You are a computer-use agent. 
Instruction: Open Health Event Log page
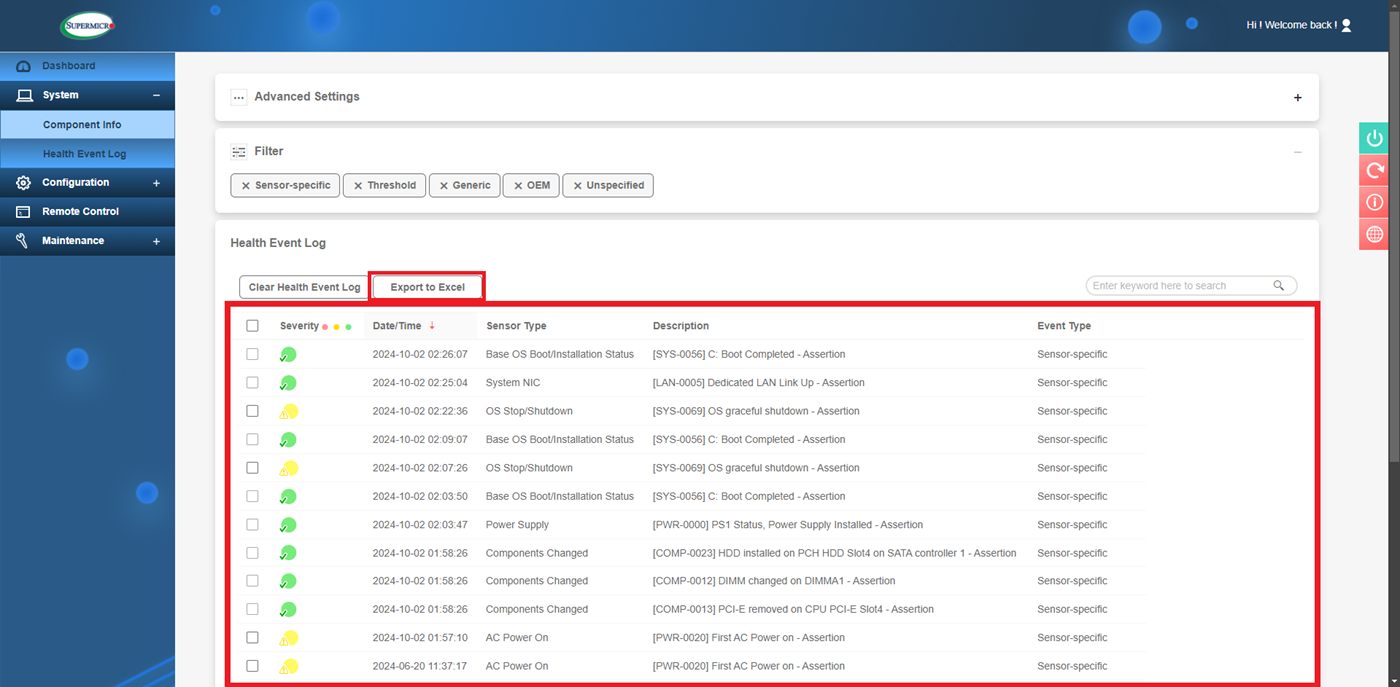(87, 154)
